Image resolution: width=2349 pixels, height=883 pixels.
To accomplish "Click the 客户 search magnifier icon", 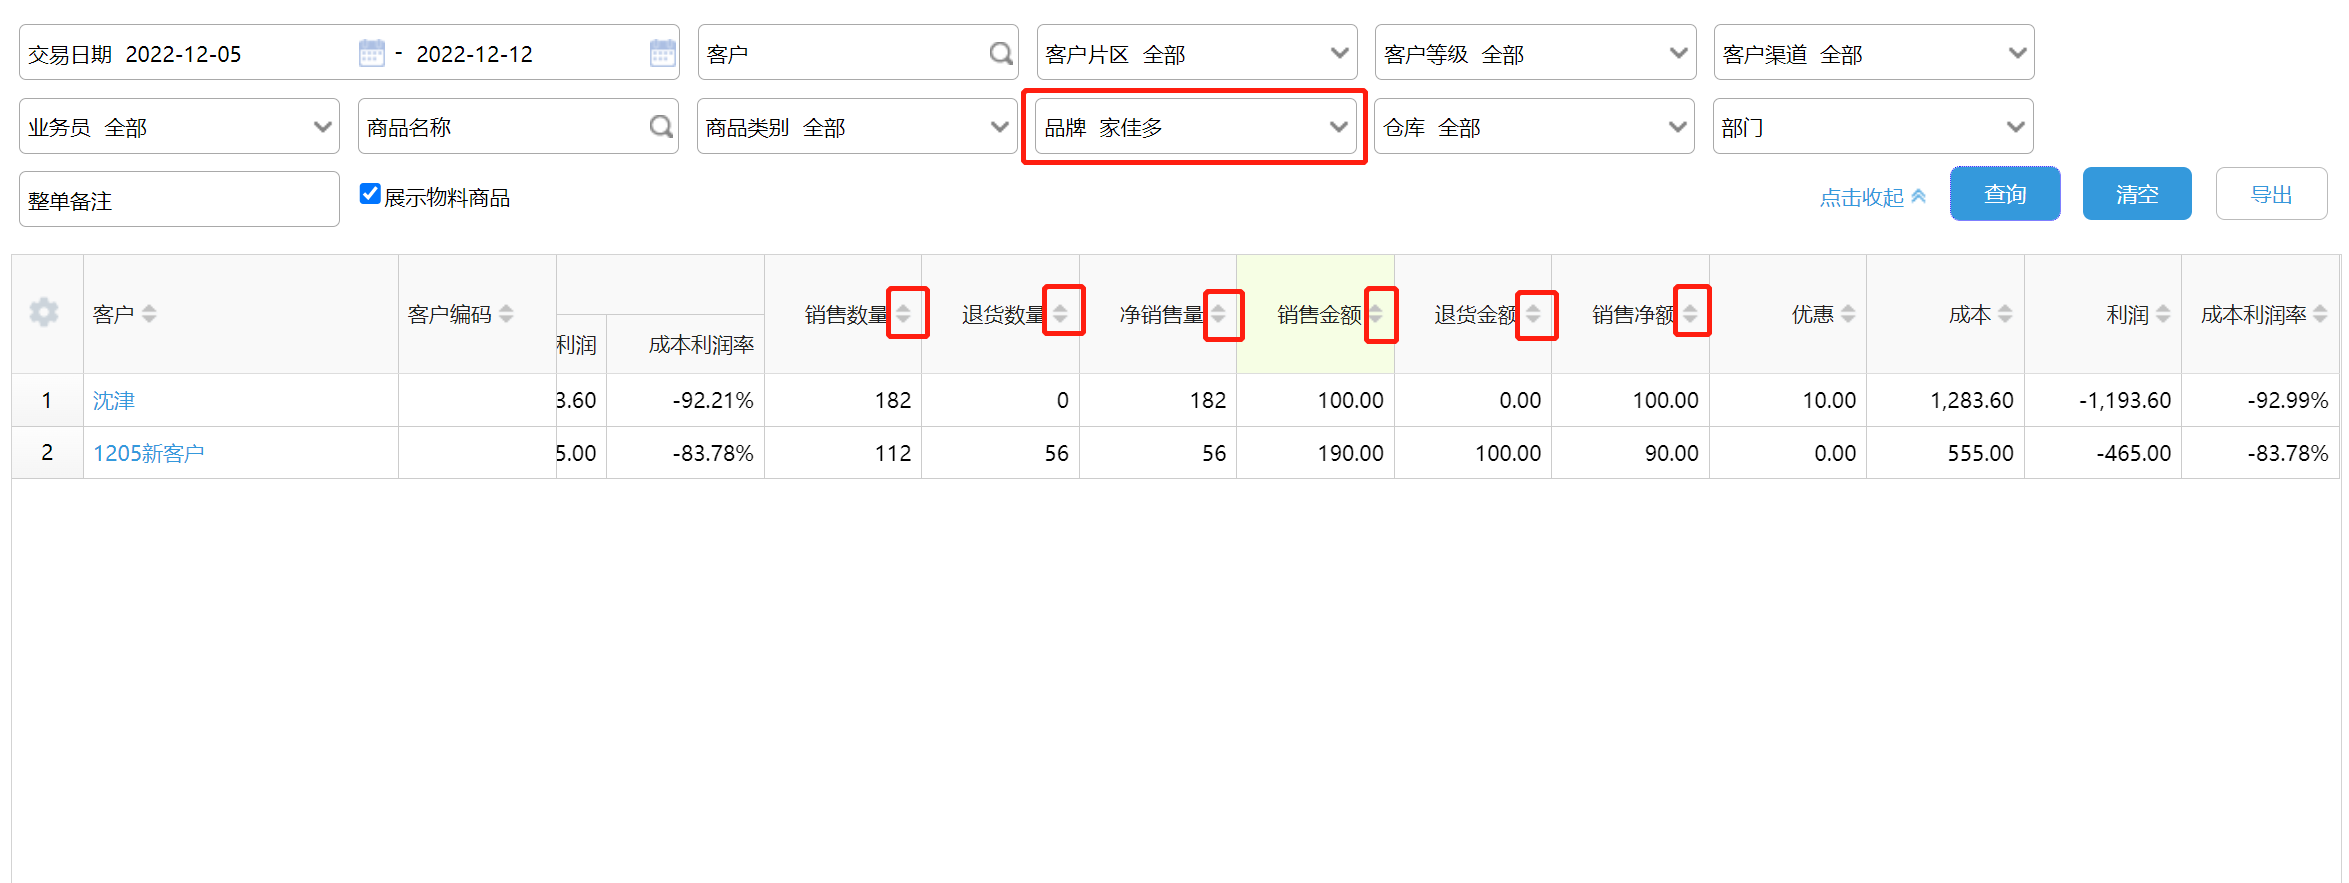I will coord(1000,53).
